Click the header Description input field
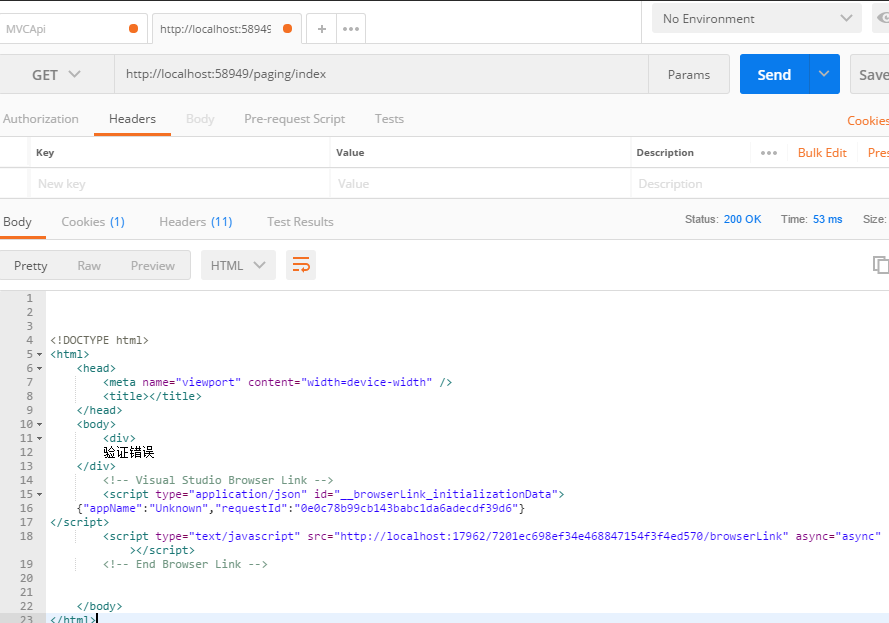Image resolution: width=889 pixels, height=623 pixels. point(760,184)
